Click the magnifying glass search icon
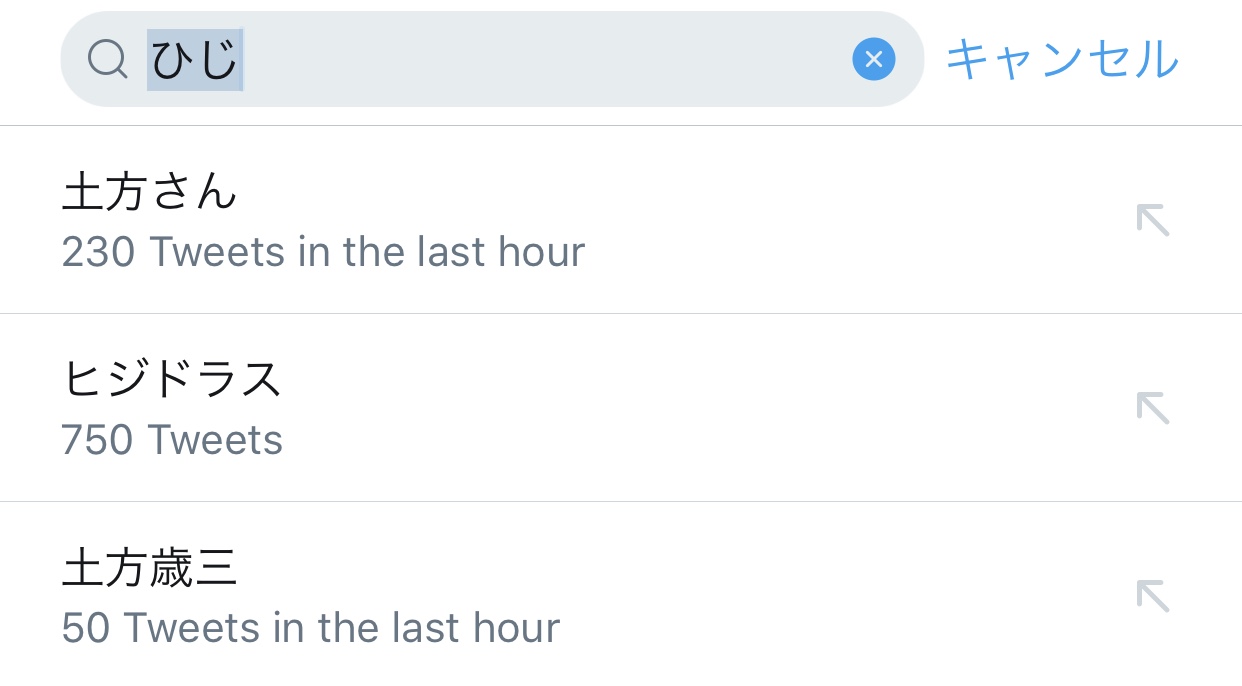 point(107,60)
